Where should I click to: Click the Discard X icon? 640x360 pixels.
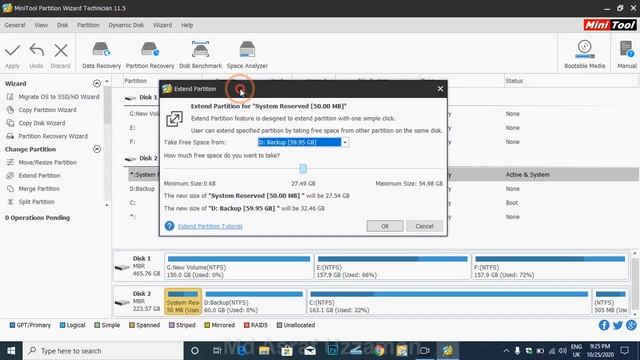coord(60,51)
